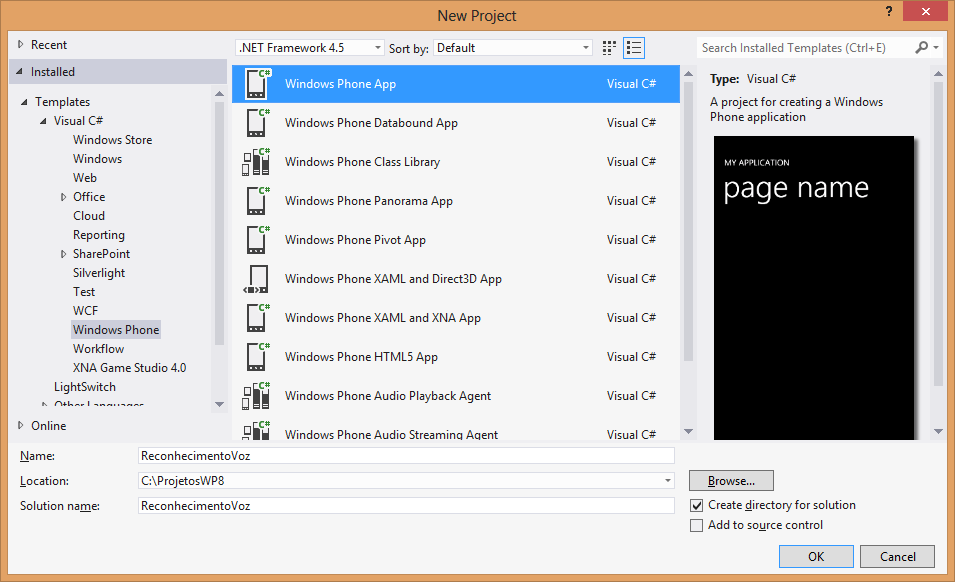The image size is (955, 582).
Task: Click the search magnifier icon
Action: 922,47
